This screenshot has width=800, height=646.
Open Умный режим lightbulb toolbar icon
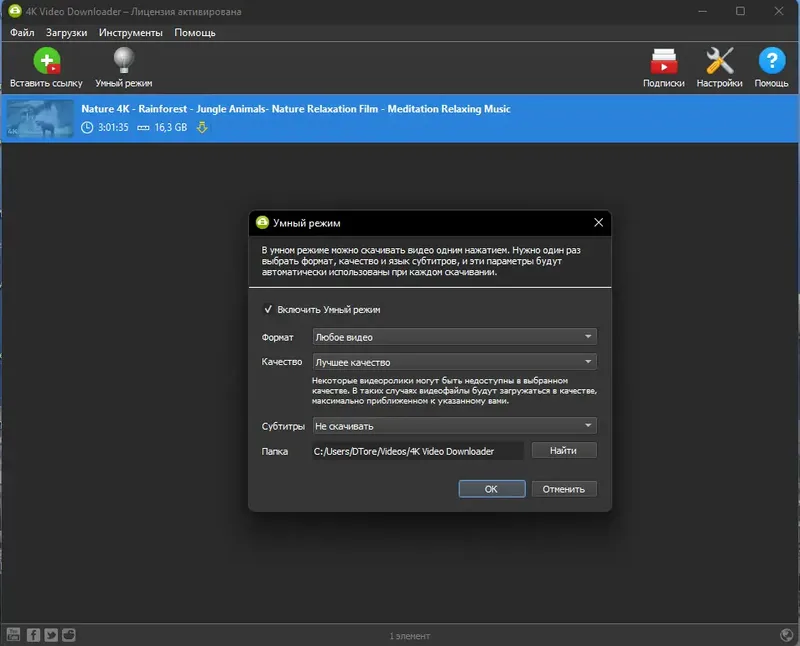123,60
